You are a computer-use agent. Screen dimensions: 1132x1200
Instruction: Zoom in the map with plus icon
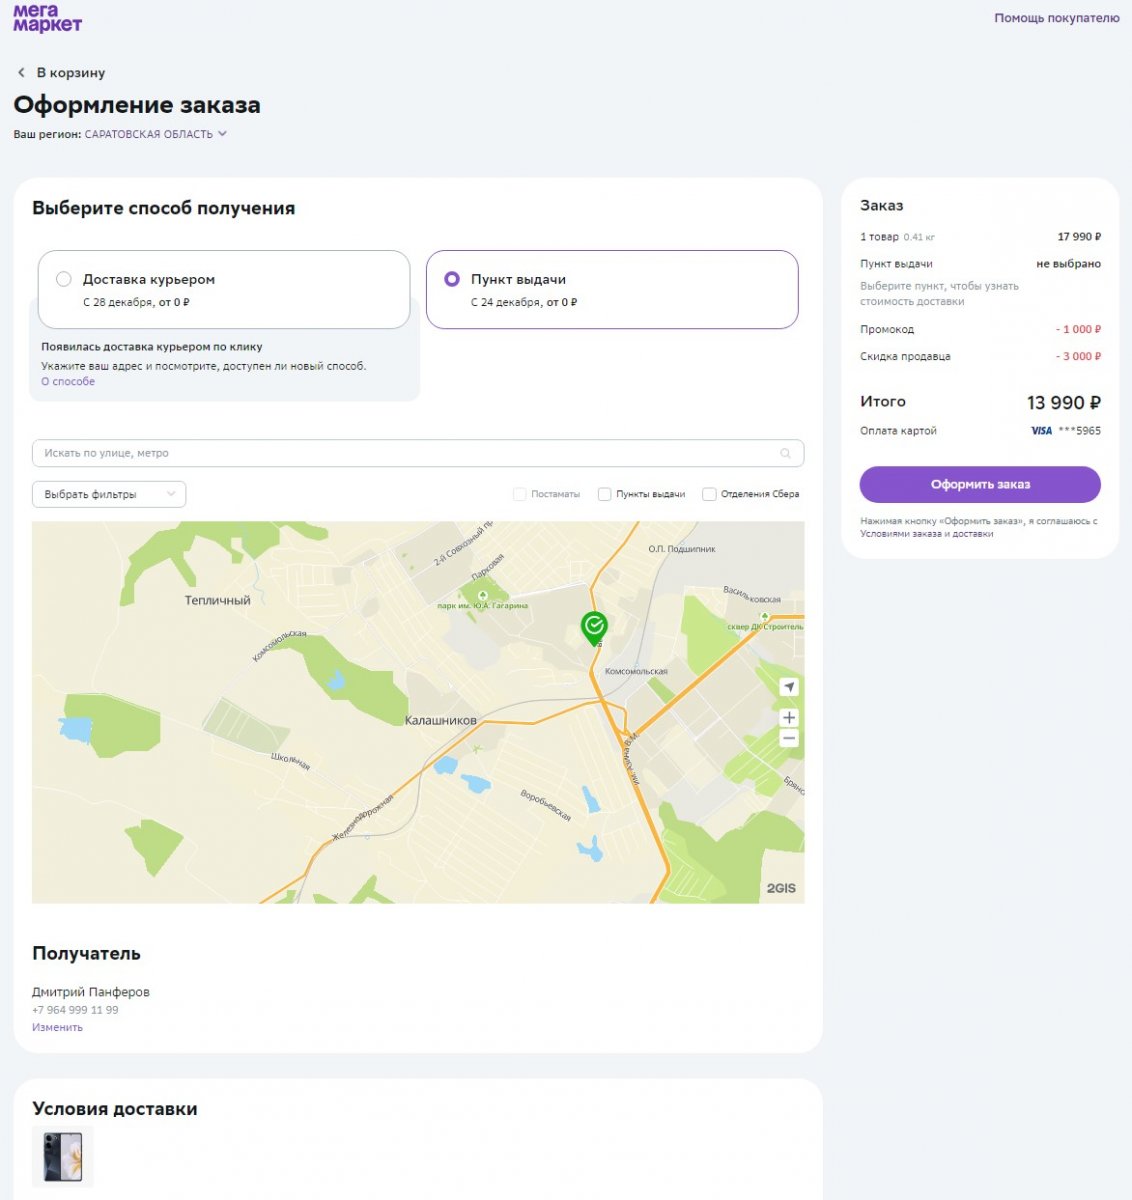(789, 718)
